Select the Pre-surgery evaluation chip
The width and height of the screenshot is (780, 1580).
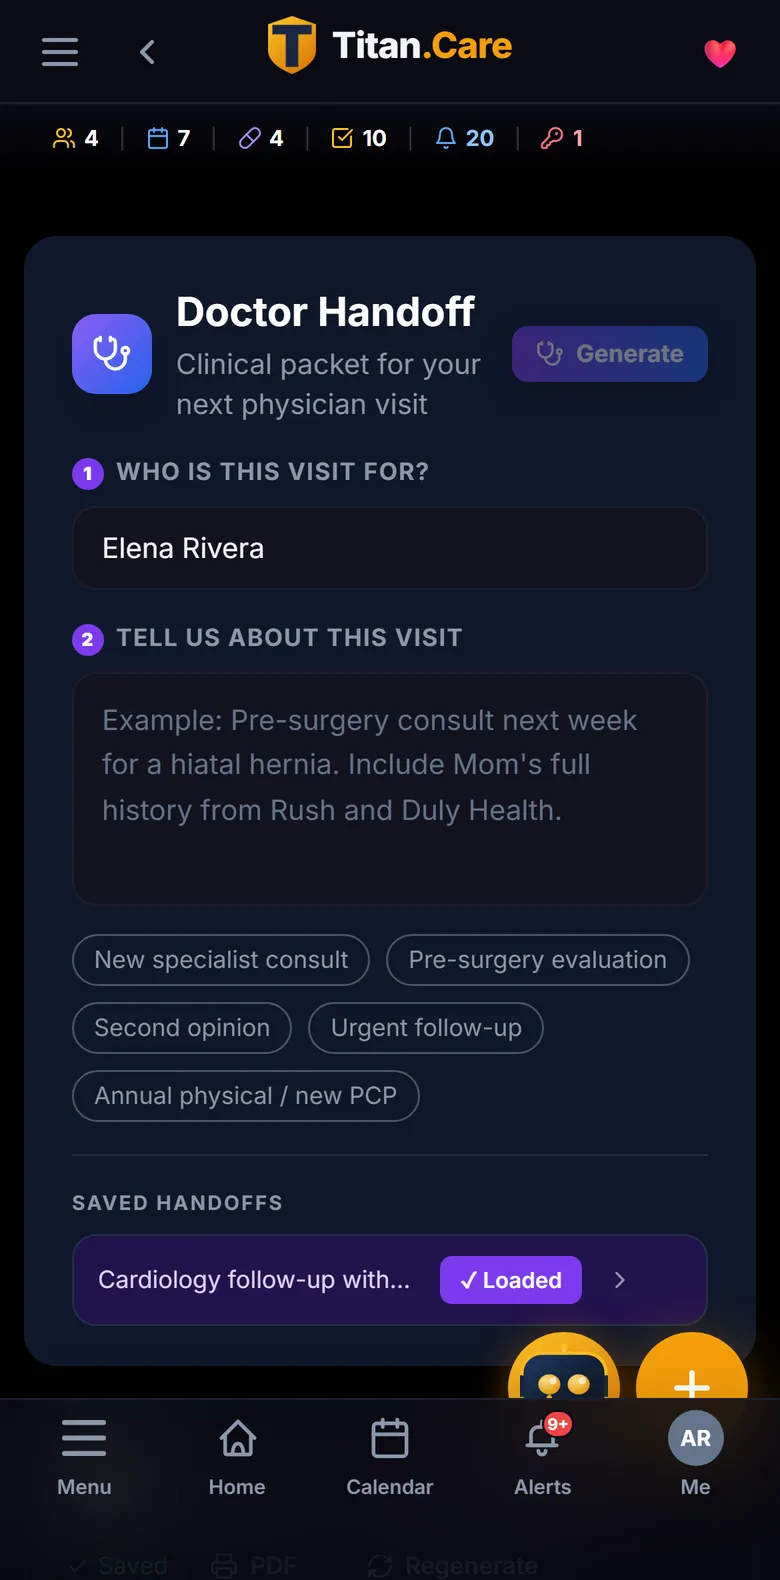tap(538, 960)
